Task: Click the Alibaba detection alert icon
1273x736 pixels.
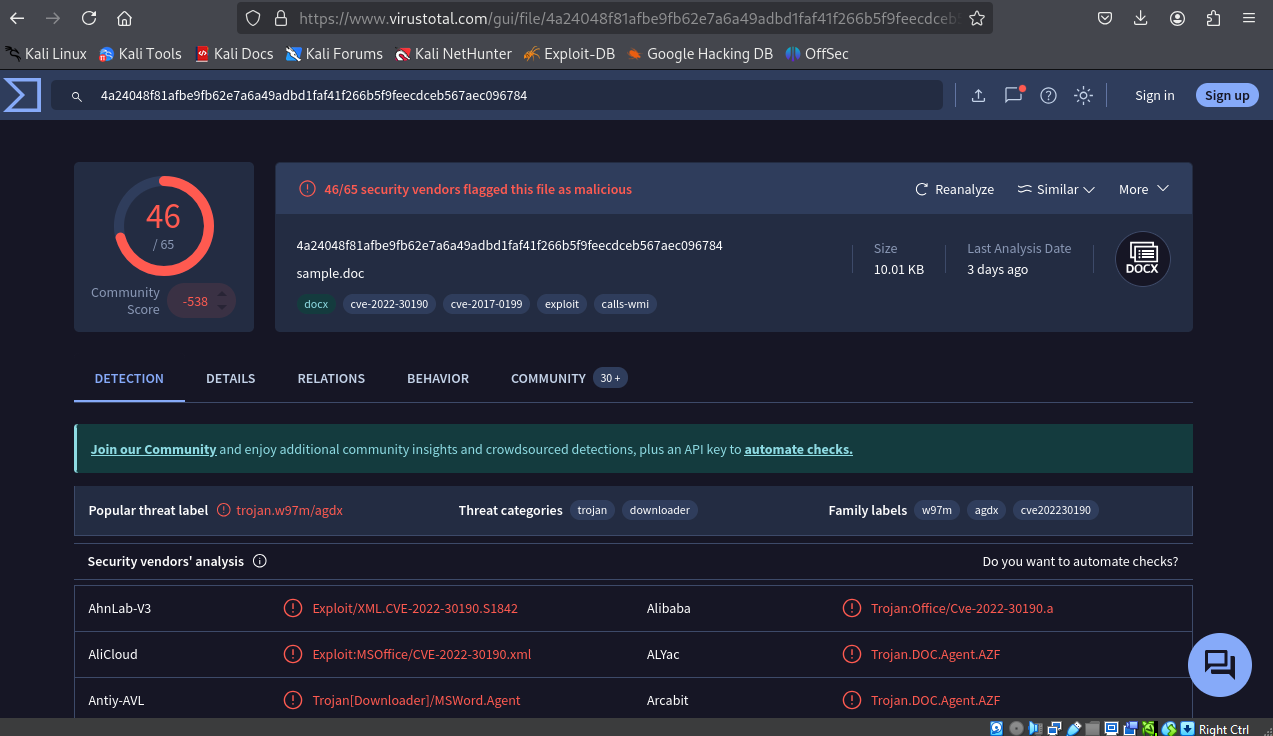Action: click(x=852, y=608)
